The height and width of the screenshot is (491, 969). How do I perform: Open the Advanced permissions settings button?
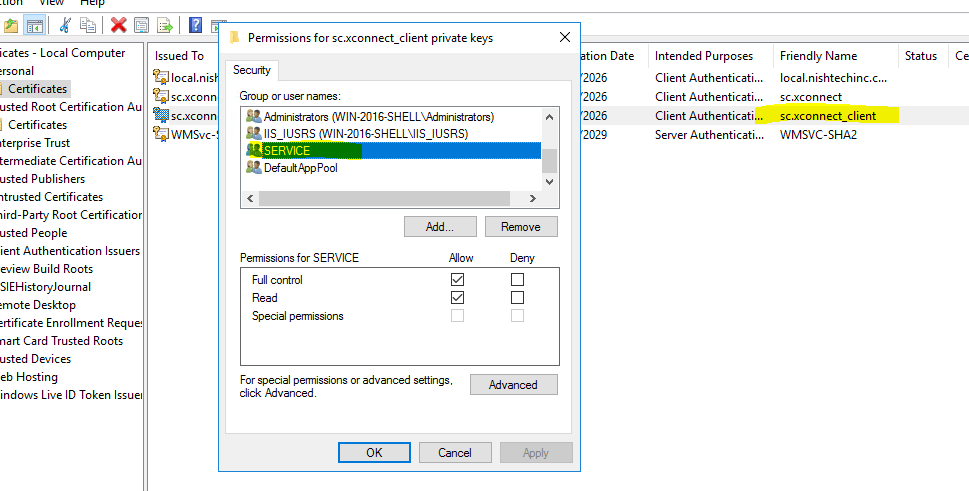[x=513, y=385]
